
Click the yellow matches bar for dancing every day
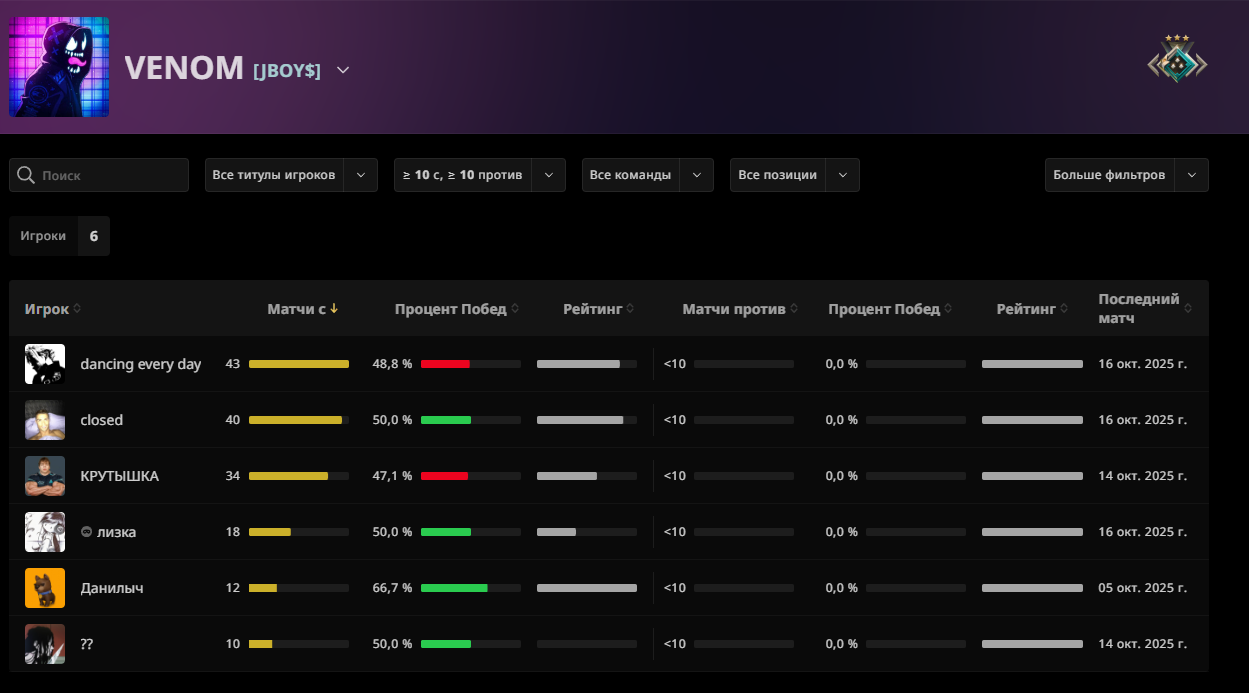[x=299, y=364]
